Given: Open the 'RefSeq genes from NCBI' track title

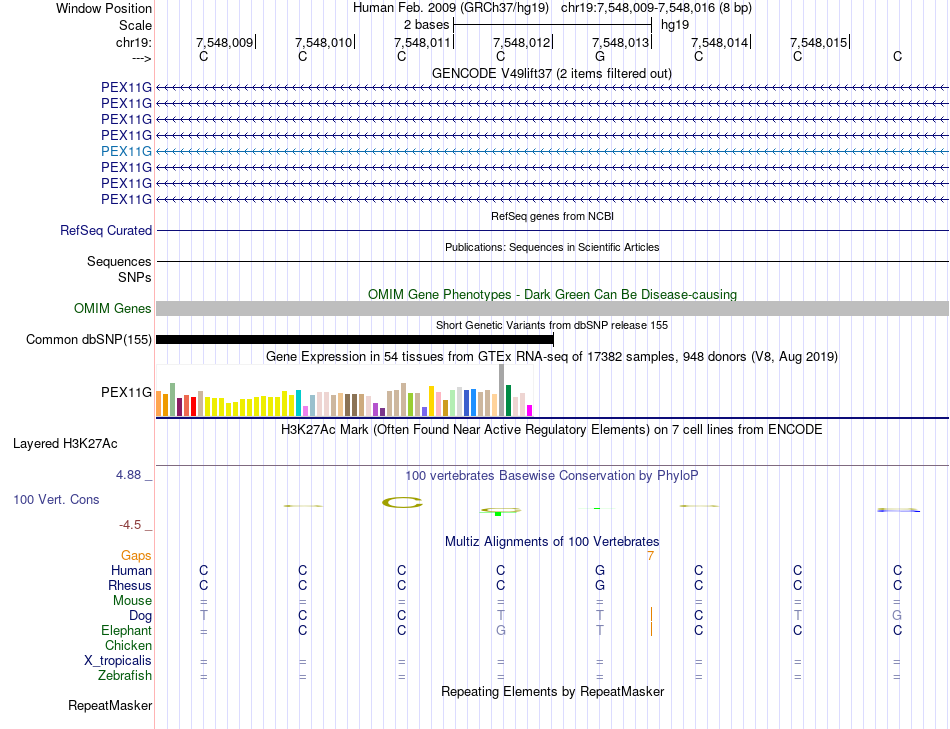Looking at the screenshot, I should pyautogui.click(x=552, y=216).
